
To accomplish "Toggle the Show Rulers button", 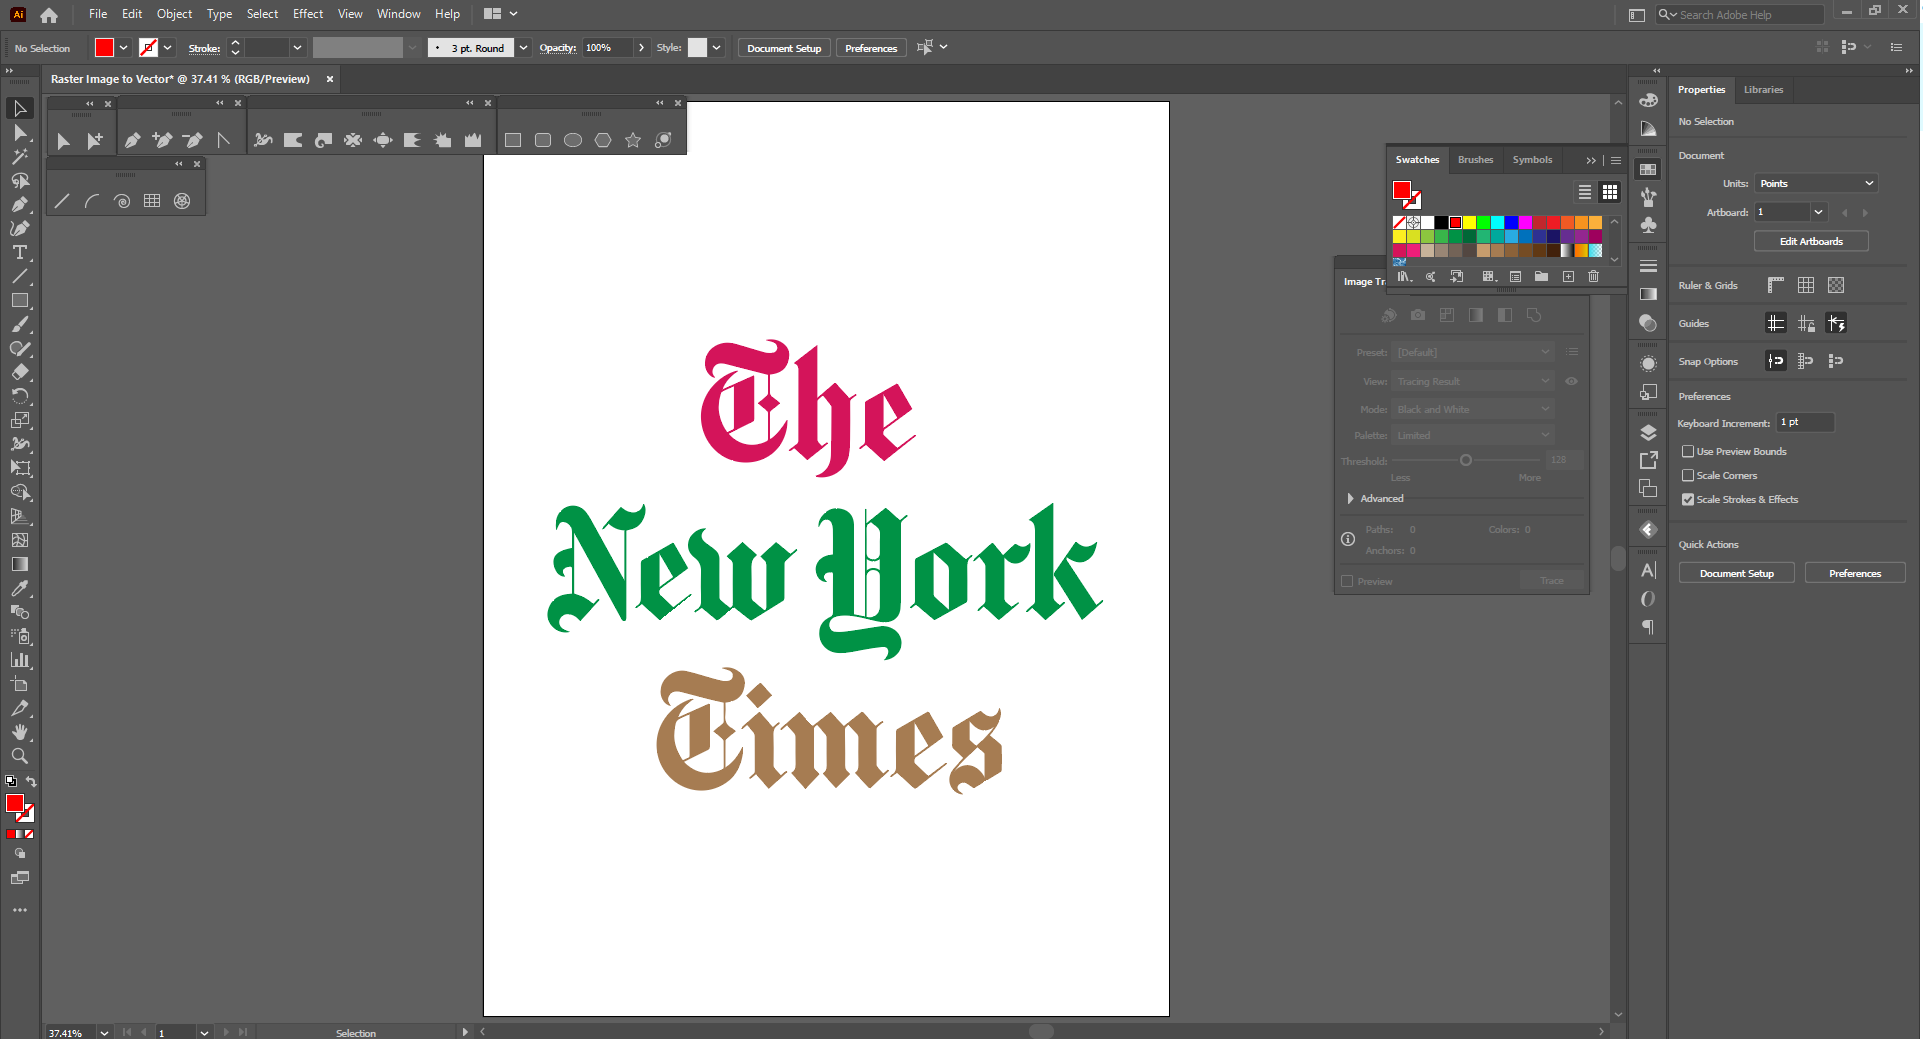I will [1776, 286].
